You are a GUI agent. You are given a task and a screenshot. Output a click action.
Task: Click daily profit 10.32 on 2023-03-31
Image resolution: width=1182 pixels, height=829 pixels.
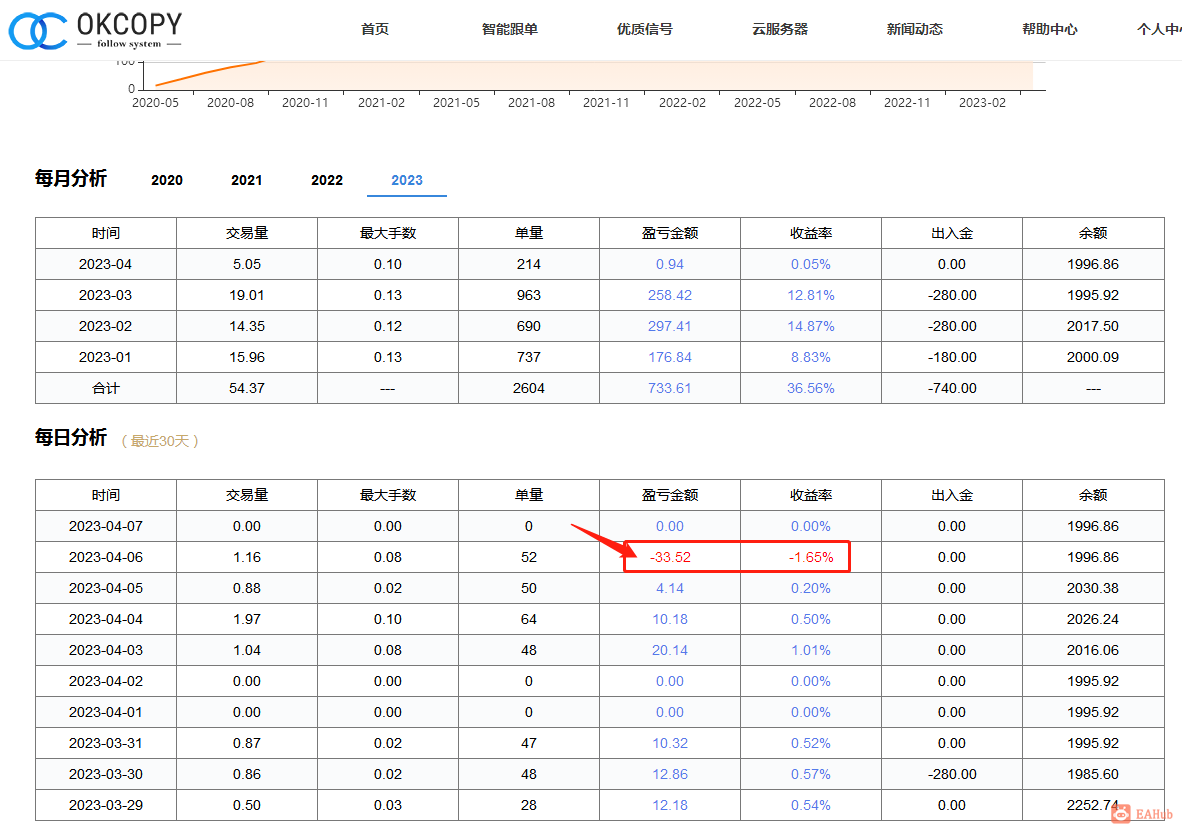tap(669, 742)
